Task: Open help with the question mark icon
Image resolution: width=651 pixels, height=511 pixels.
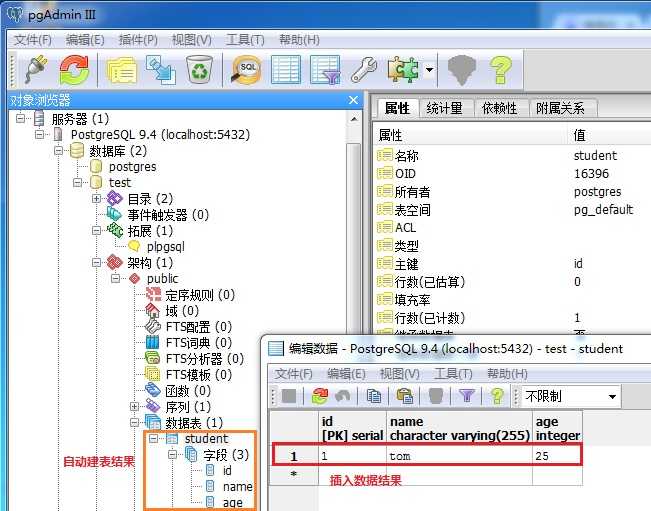Action: pos(500,70)
